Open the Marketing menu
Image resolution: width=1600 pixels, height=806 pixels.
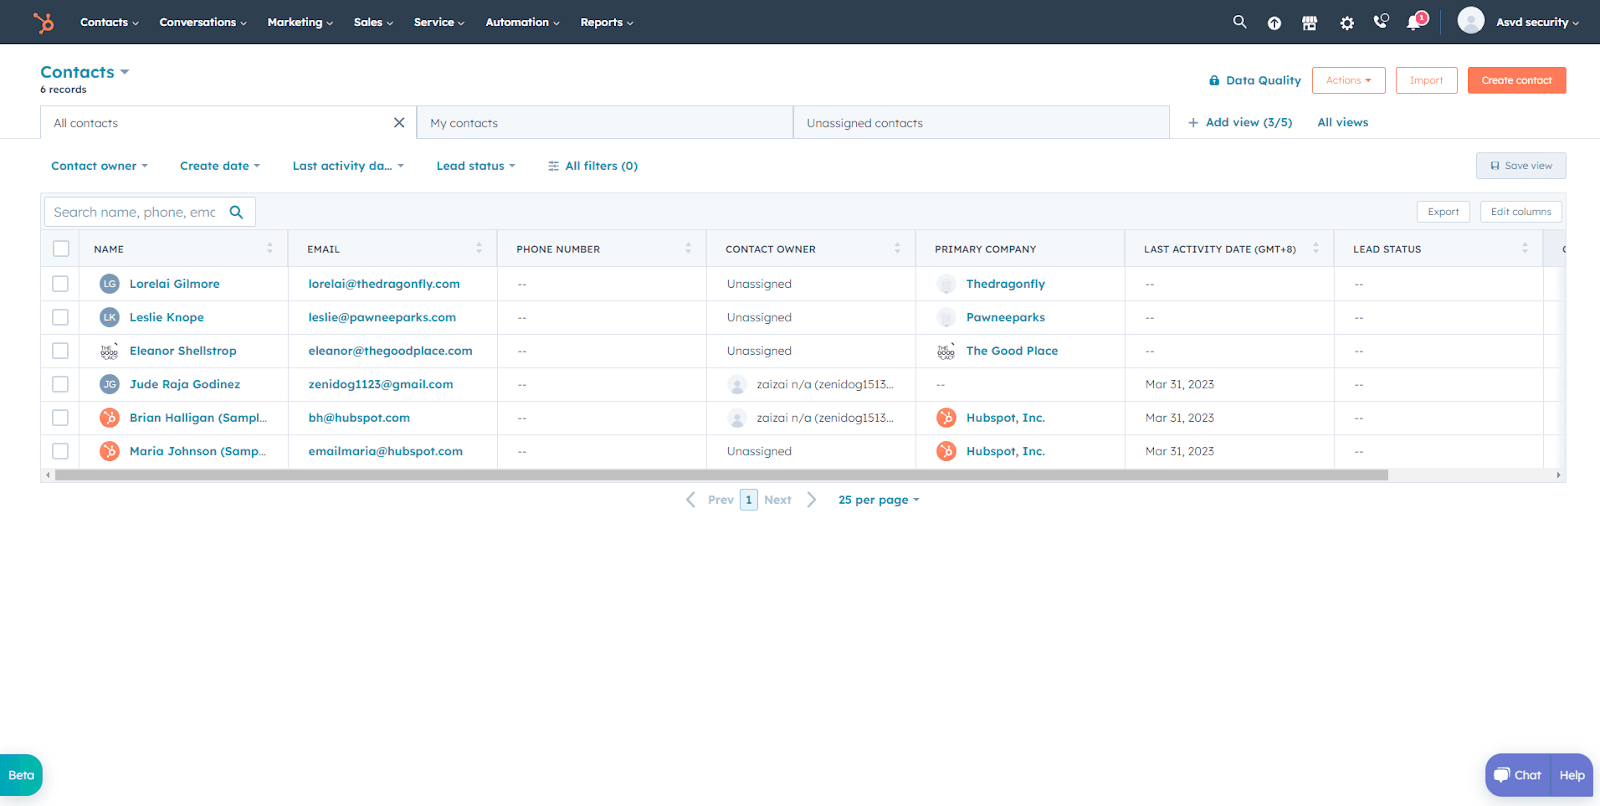pos(300,22)
